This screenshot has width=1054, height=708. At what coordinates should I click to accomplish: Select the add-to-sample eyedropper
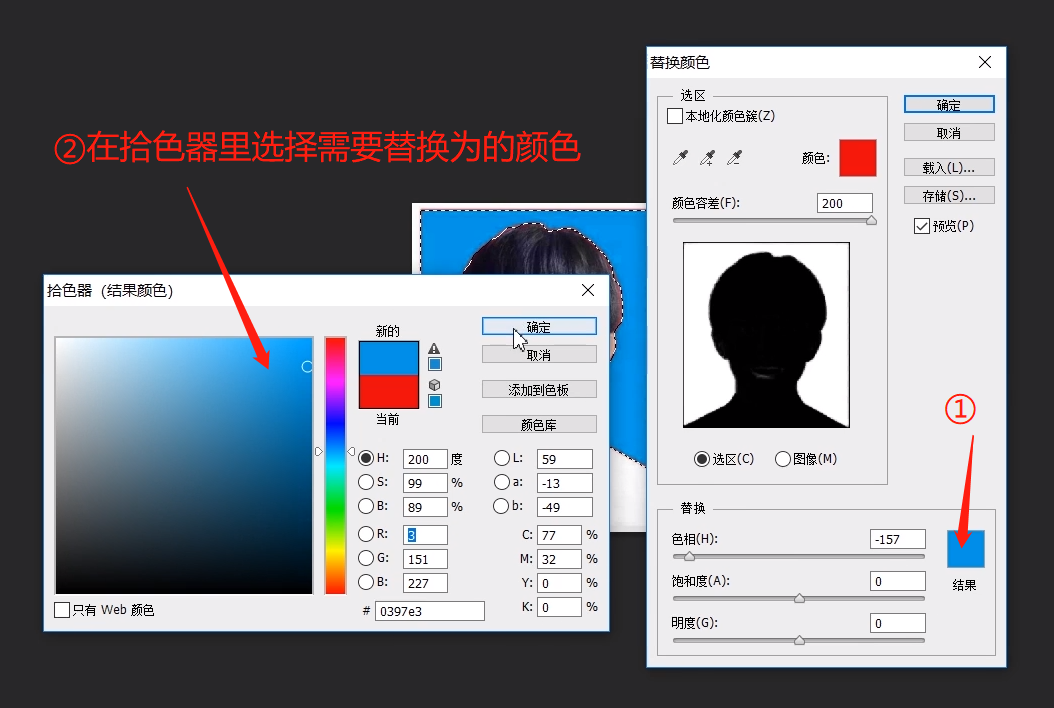[707, 158]
